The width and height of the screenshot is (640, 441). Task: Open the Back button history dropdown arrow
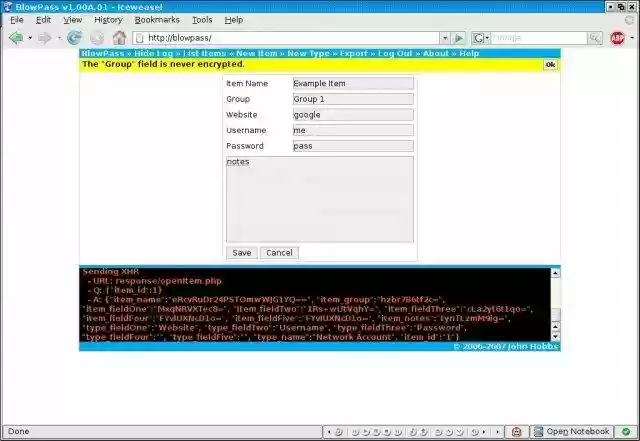(x=30, y=38)
